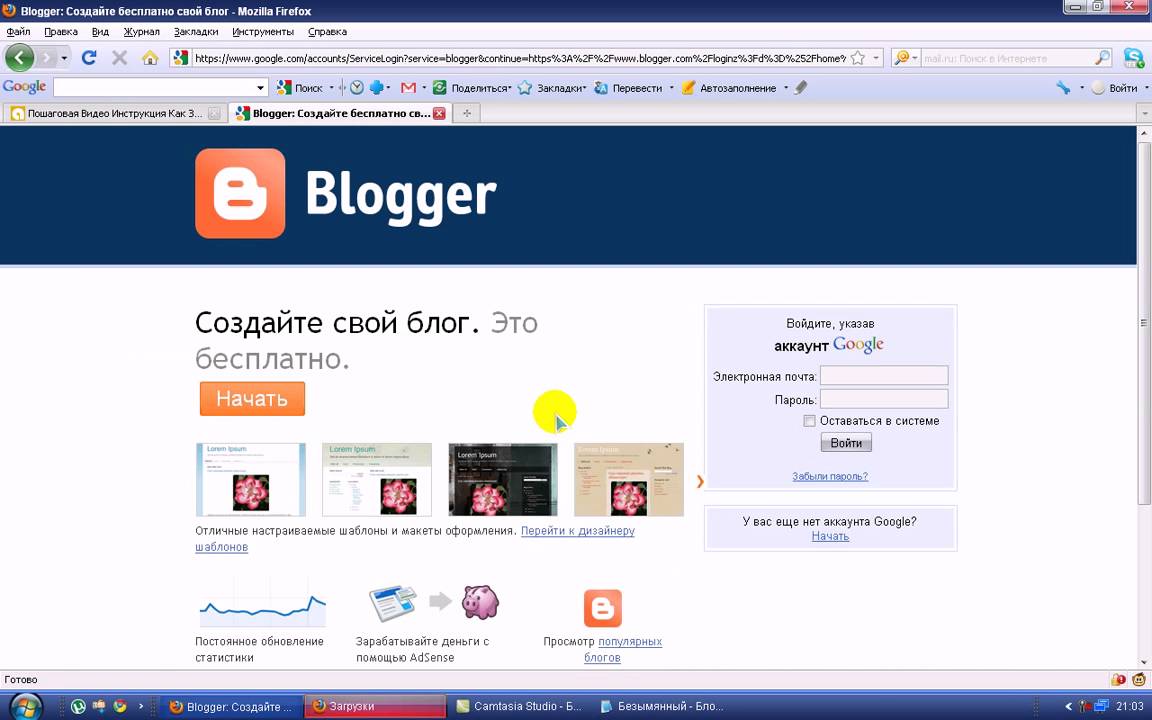Expand the Google Toolbar search box dropdown

pos(260,87)
